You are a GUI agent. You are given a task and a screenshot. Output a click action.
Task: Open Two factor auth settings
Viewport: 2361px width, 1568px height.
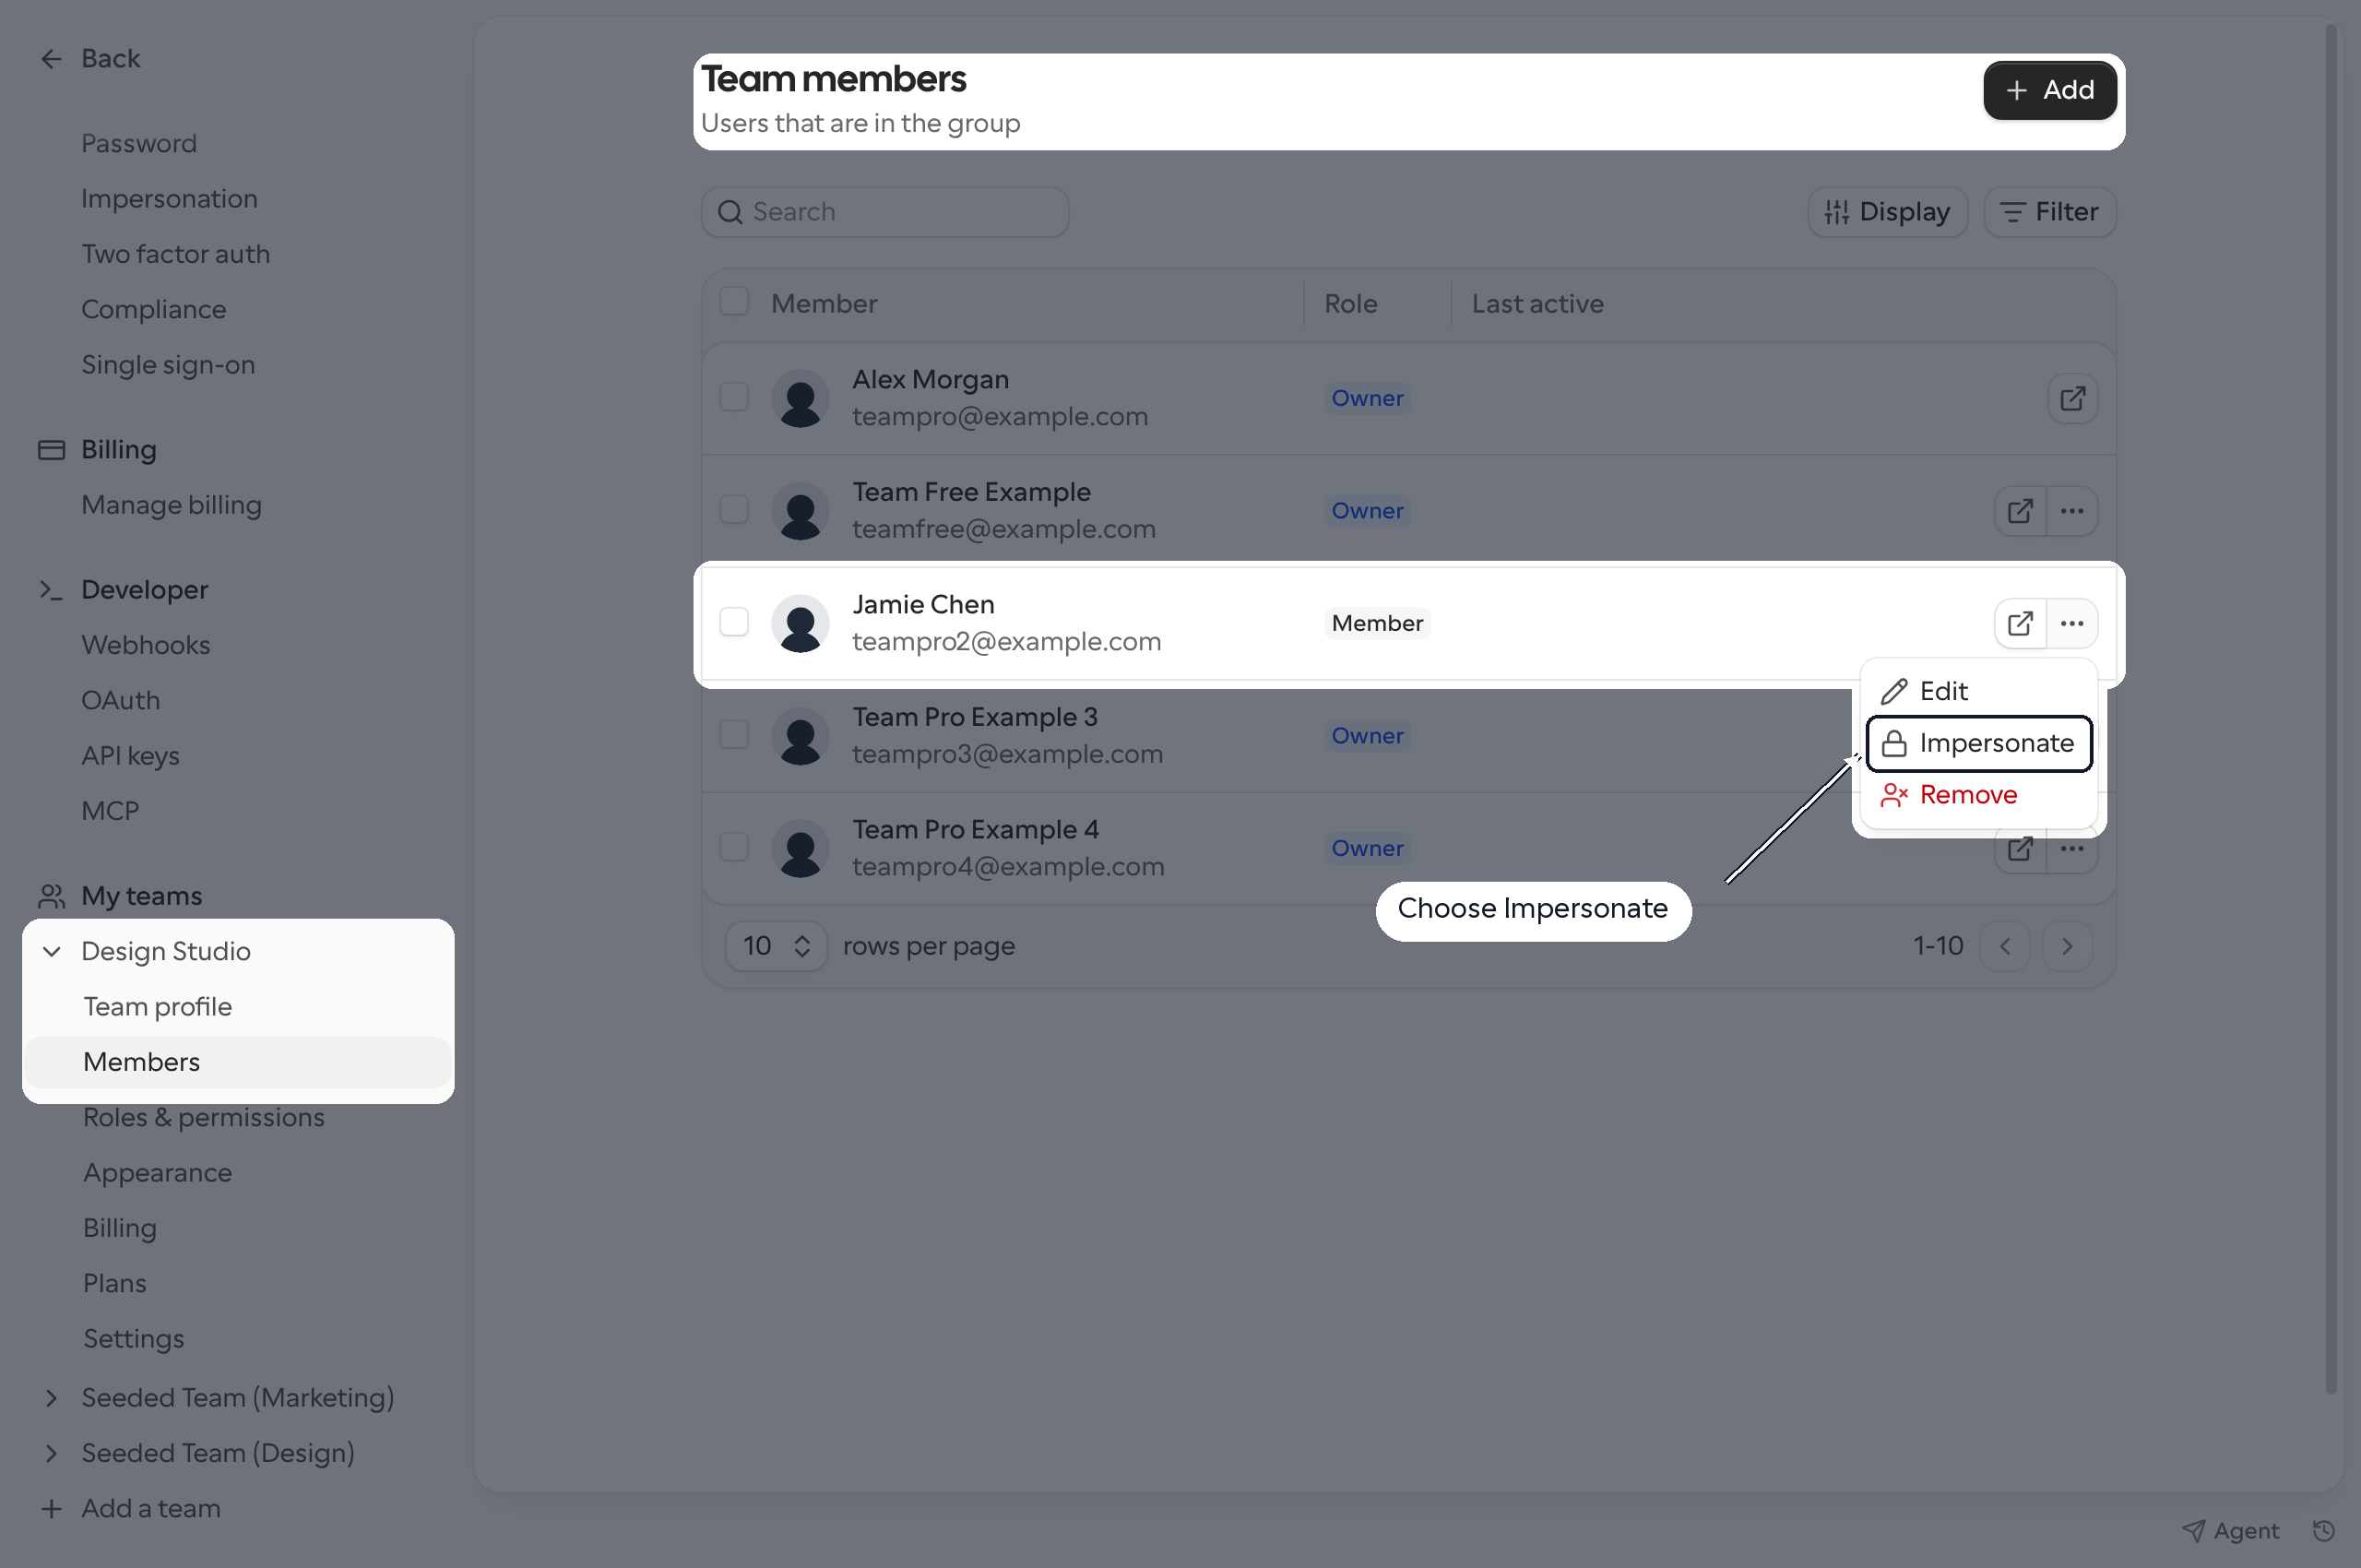click(176, 254)
